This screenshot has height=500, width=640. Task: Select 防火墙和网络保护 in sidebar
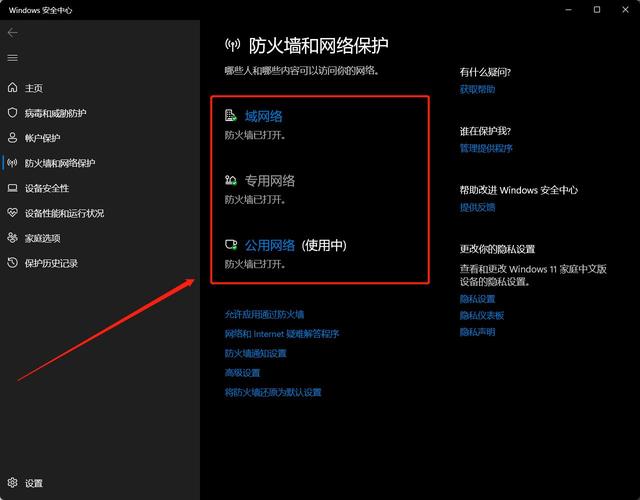(60, 163)
